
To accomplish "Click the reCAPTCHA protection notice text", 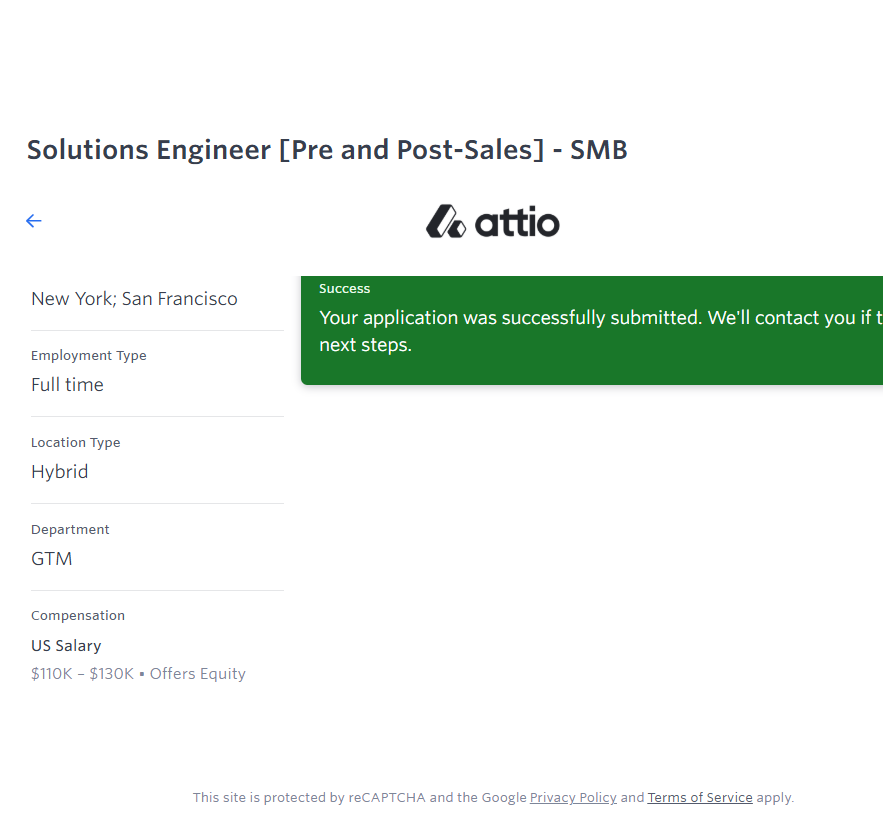I will (359, 798).
